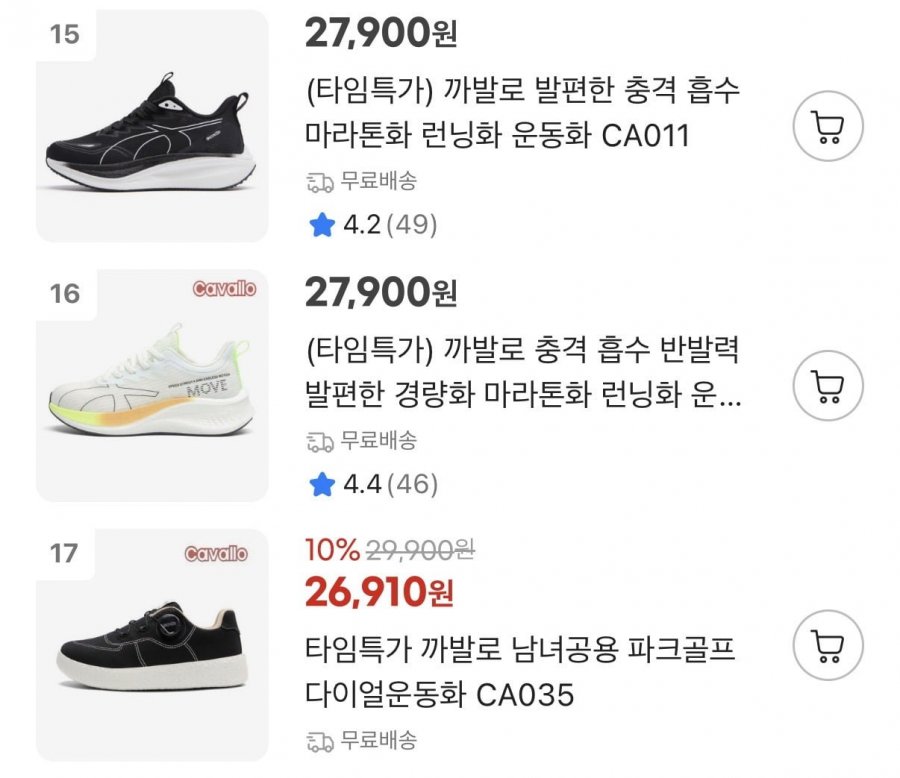Click the rank badge number 17

pos(64,553)
